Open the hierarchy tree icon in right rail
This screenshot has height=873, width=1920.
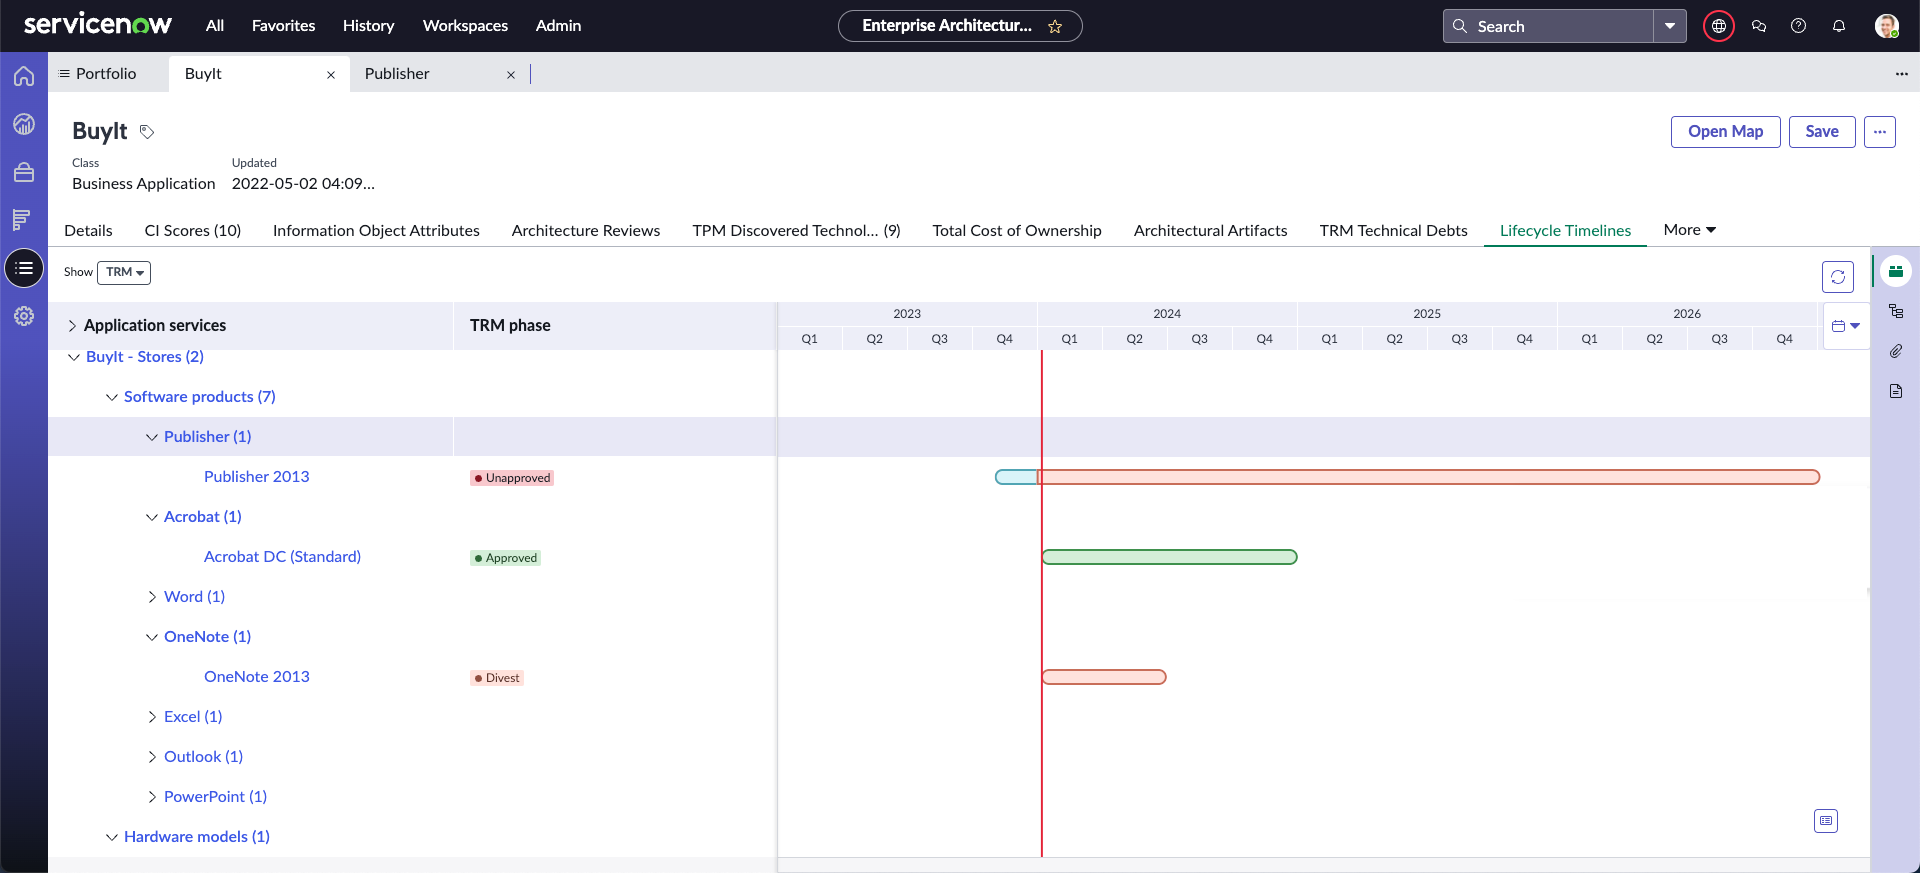[x=1896, y=311]
